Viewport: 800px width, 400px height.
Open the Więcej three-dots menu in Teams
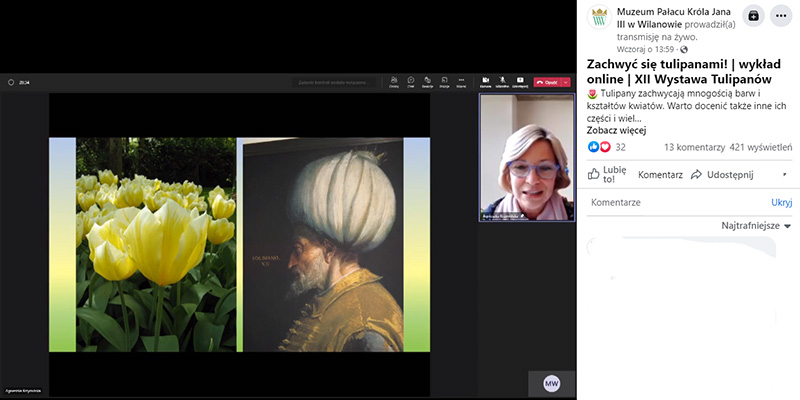point(461,82)
